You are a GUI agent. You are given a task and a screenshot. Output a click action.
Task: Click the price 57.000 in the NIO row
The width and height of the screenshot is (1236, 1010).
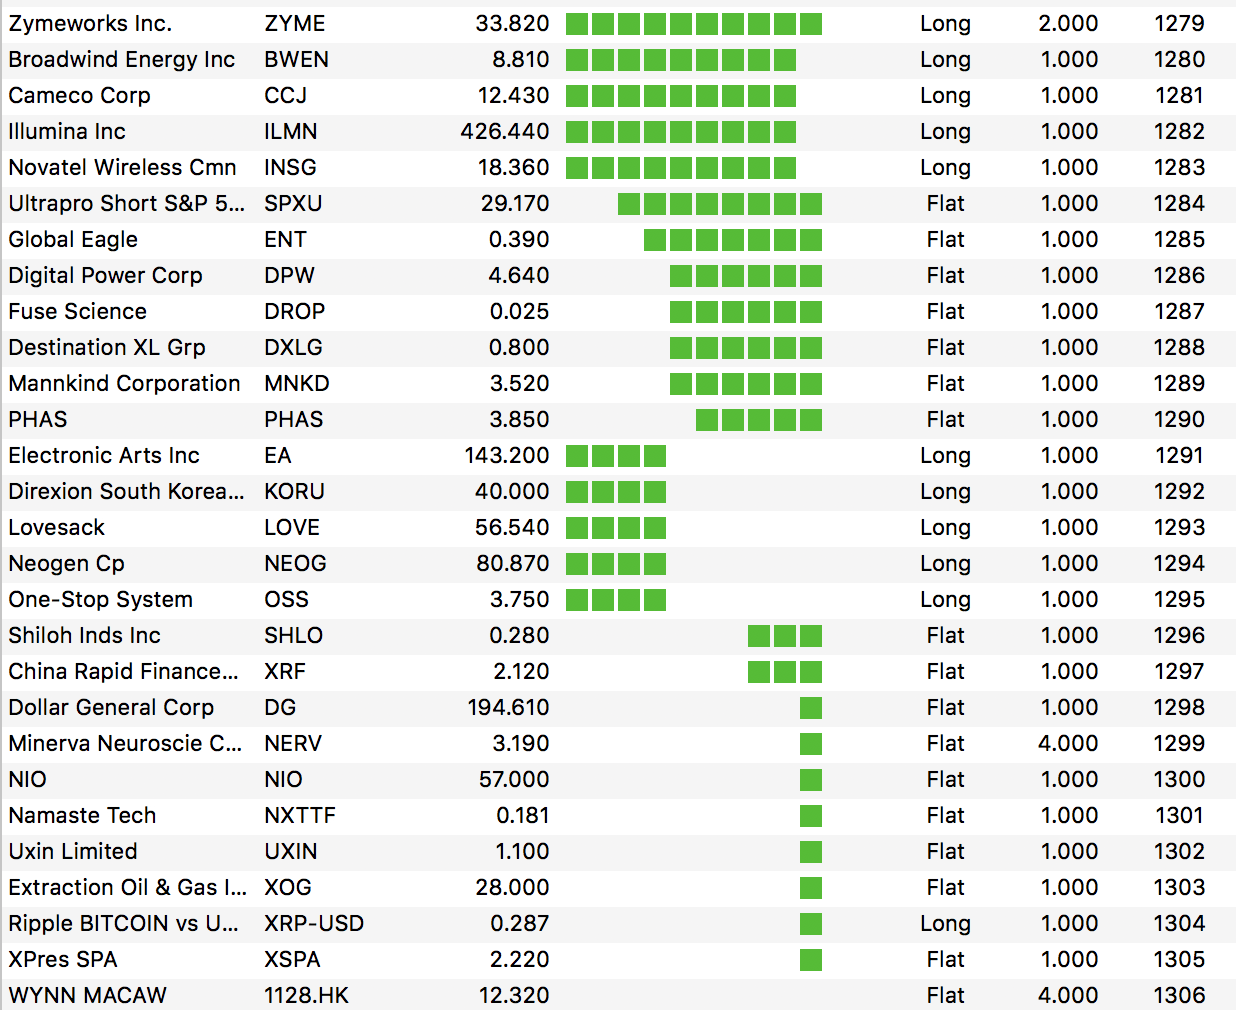[x=514, y=779]
